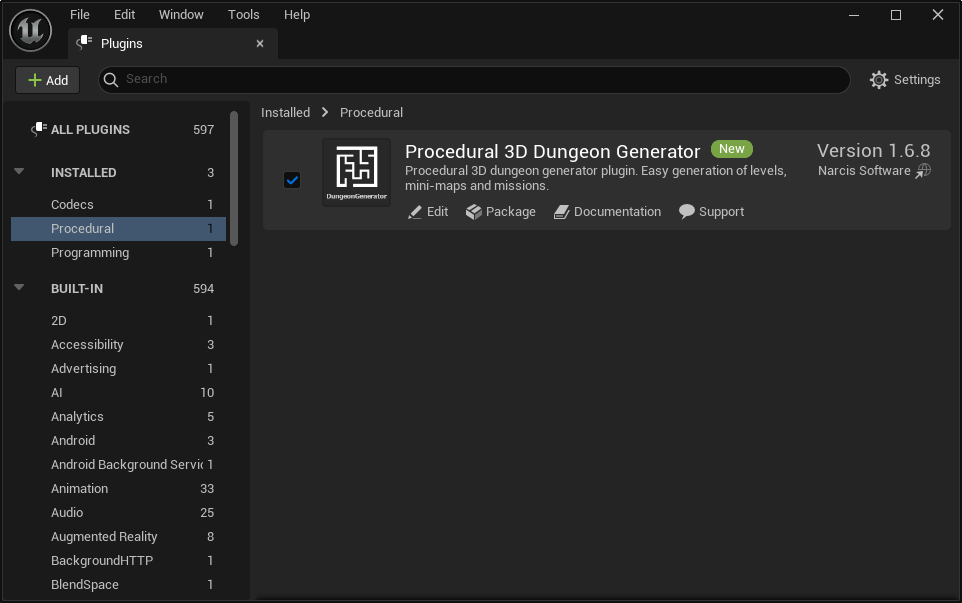Image resolution: width=962 pixels, height=603 pixels.
Task: Open the Window menu
Action: click(181, 15)
